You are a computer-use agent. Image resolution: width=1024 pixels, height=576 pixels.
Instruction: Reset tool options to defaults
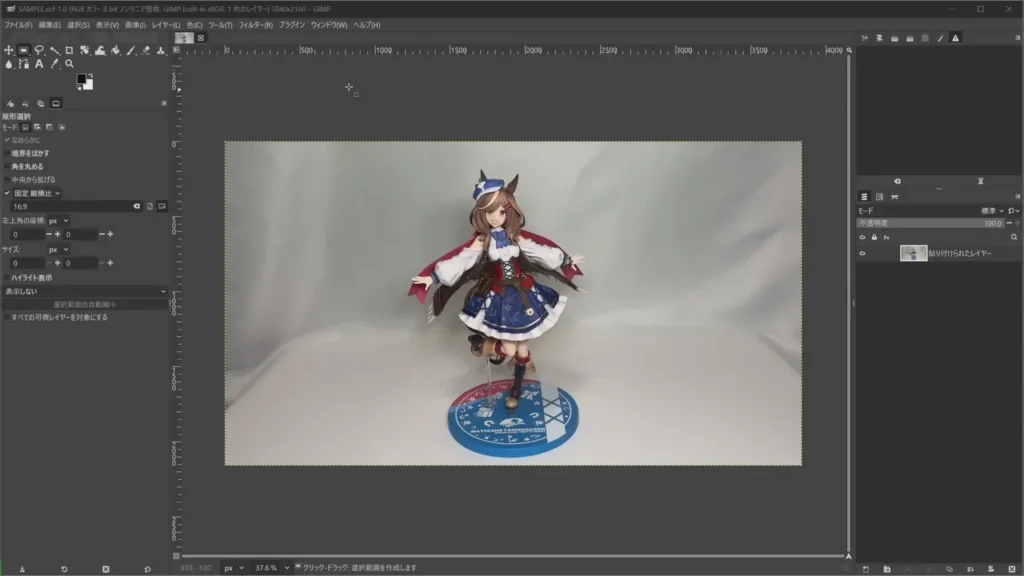148,569
